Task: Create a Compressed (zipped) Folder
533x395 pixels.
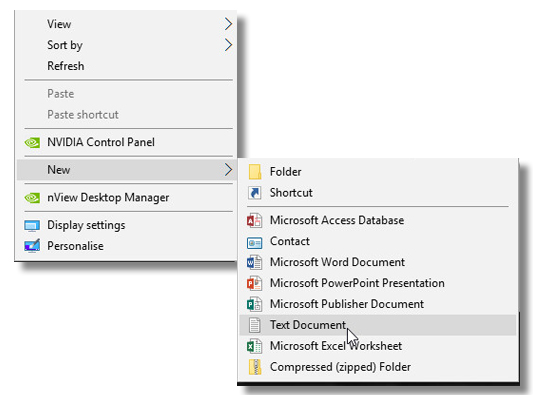Action: pos(378,367)
